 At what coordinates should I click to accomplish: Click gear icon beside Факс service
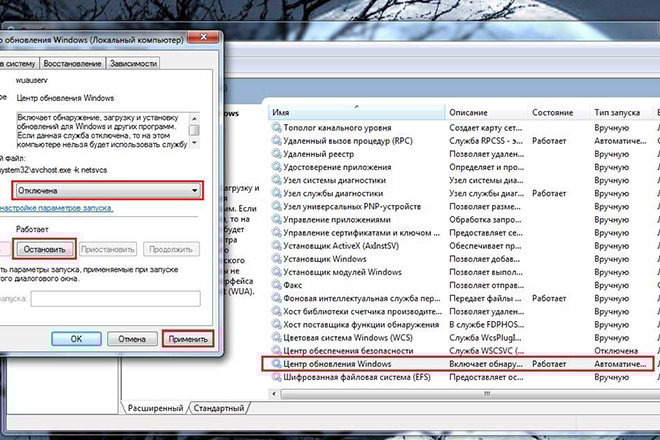pos(276,284)
